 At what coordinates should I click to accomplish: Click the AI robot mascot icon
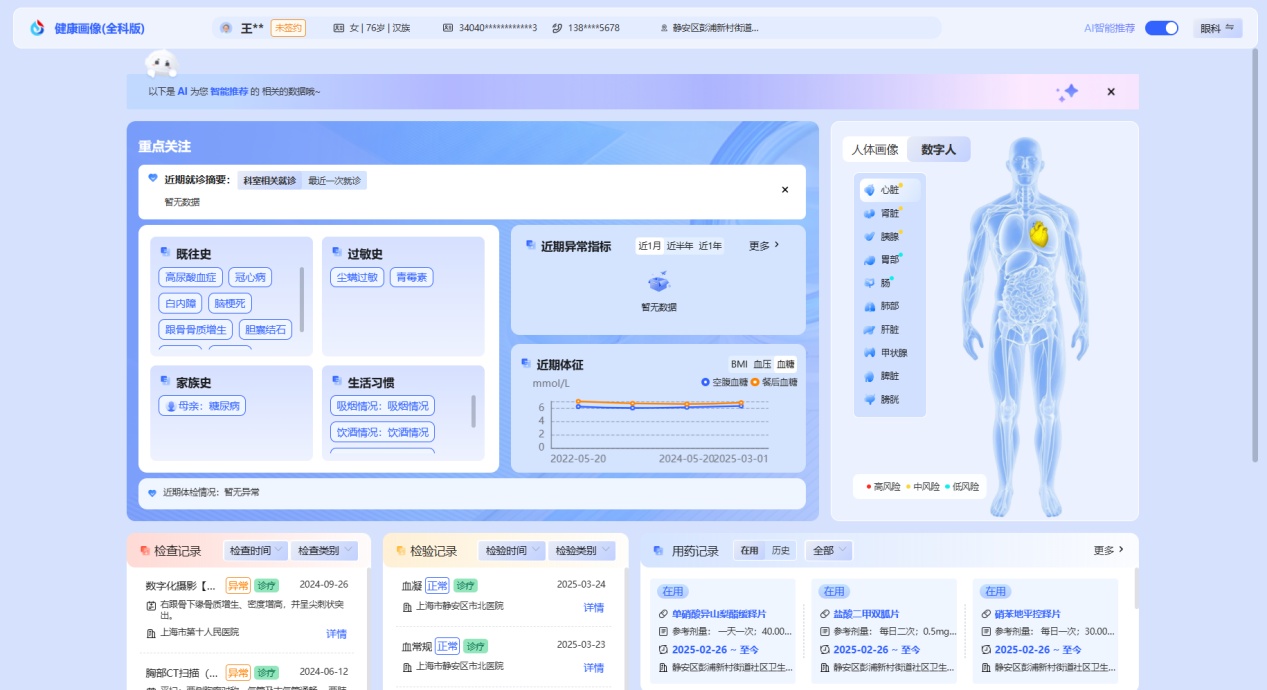click(161, 64)
